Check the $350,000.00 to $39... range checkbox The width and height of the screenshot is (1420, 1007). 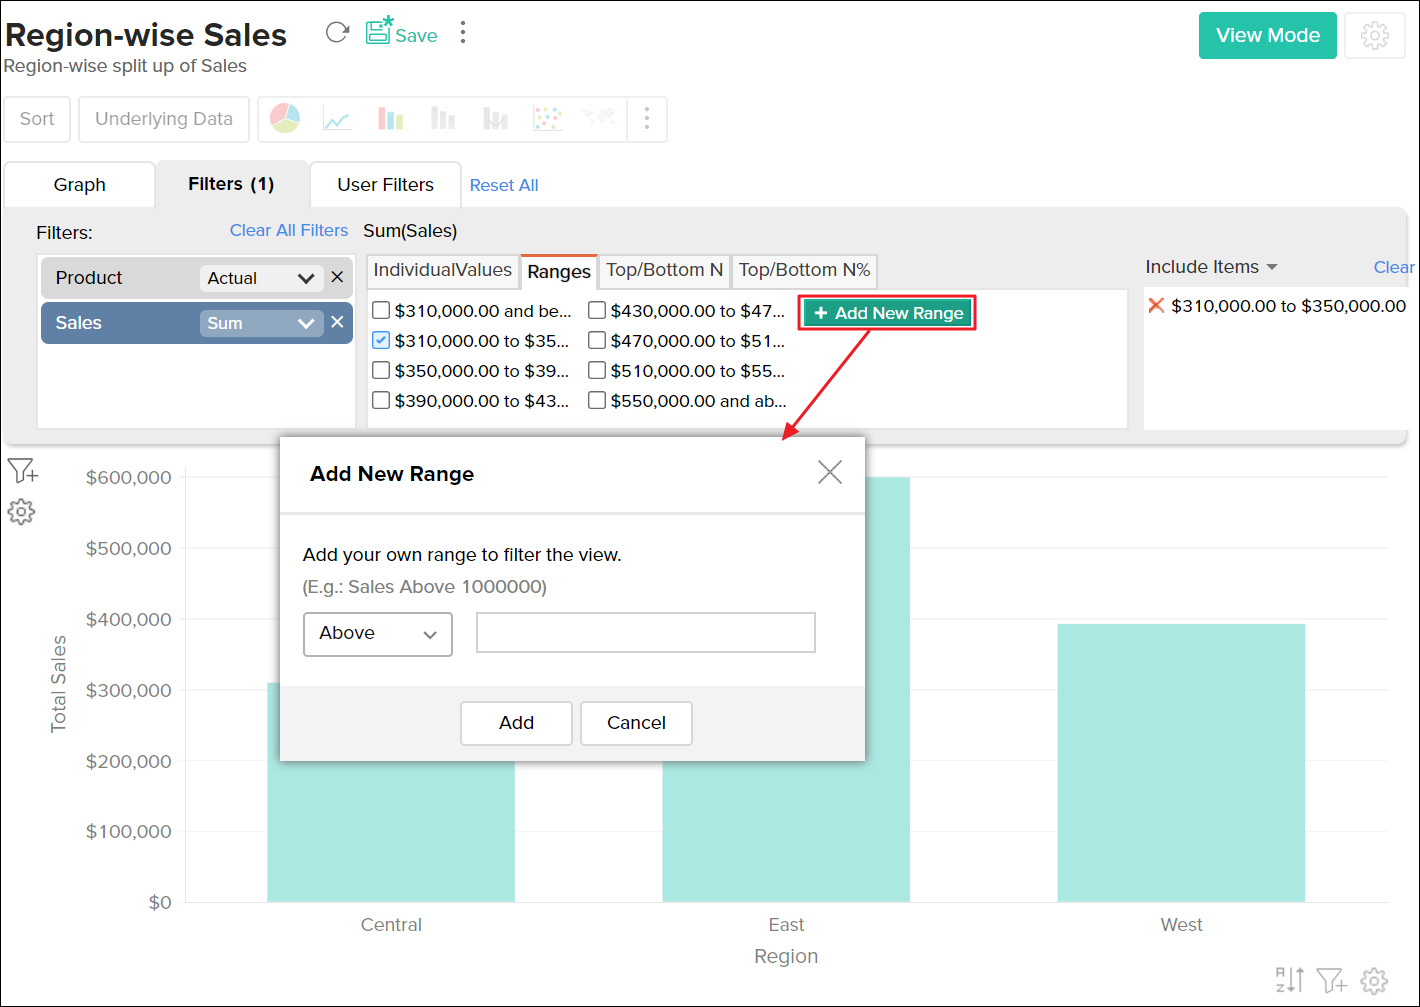(x=381, y=370)
